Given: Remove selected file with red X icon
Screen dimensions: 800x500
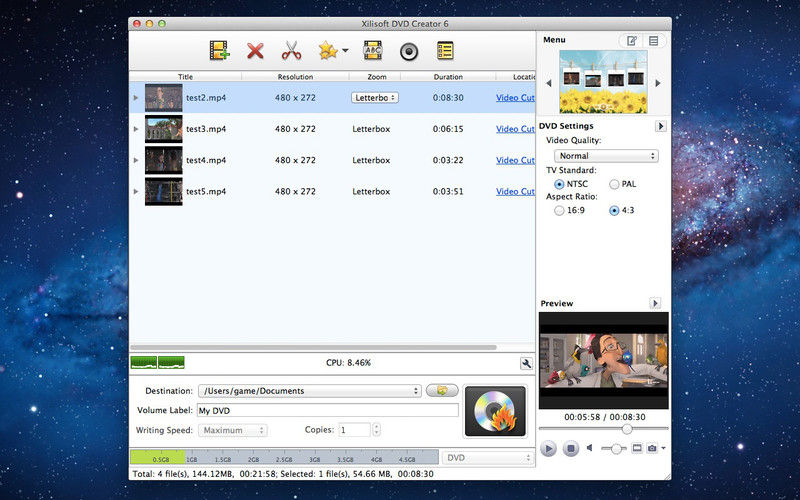Looking at the screenshot, I should (255, 51).
